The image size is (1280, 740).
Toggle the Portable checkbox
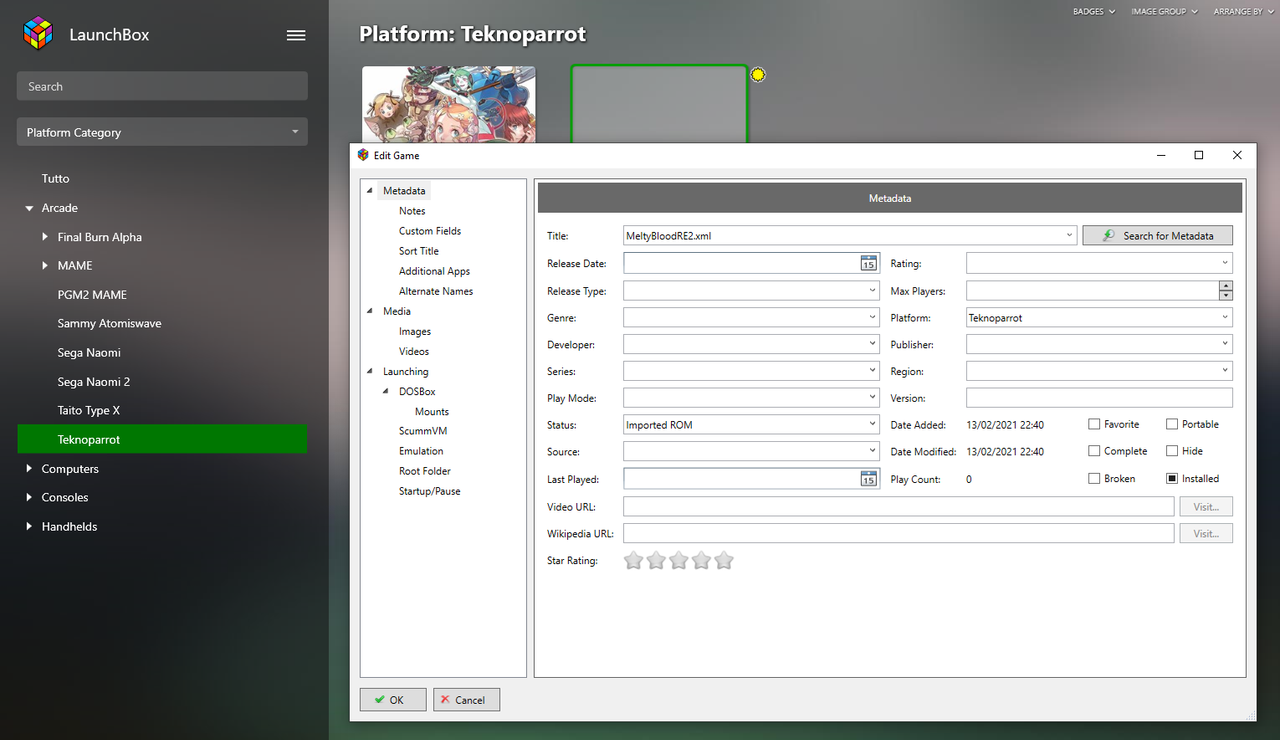click(1172, 424)
